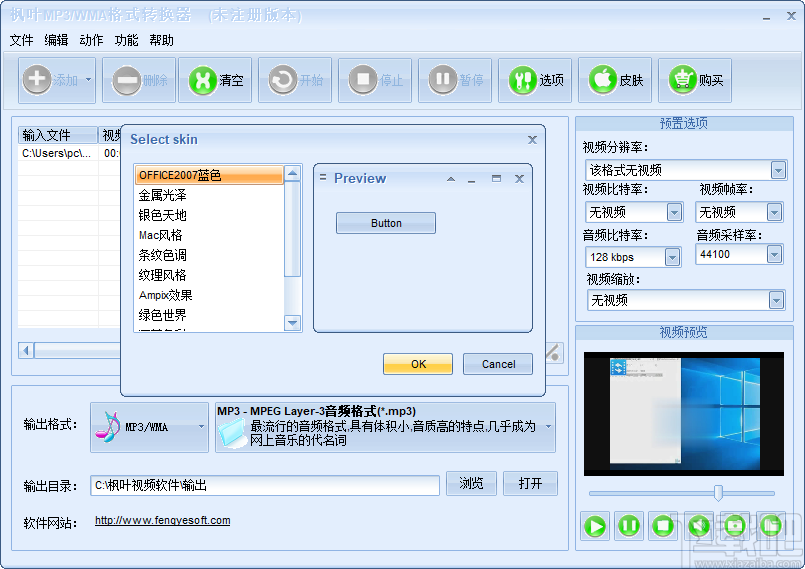Open the 128 kbps audio bitrate dropdown
The height and width of the screenshot is (569, 805).
672,257
